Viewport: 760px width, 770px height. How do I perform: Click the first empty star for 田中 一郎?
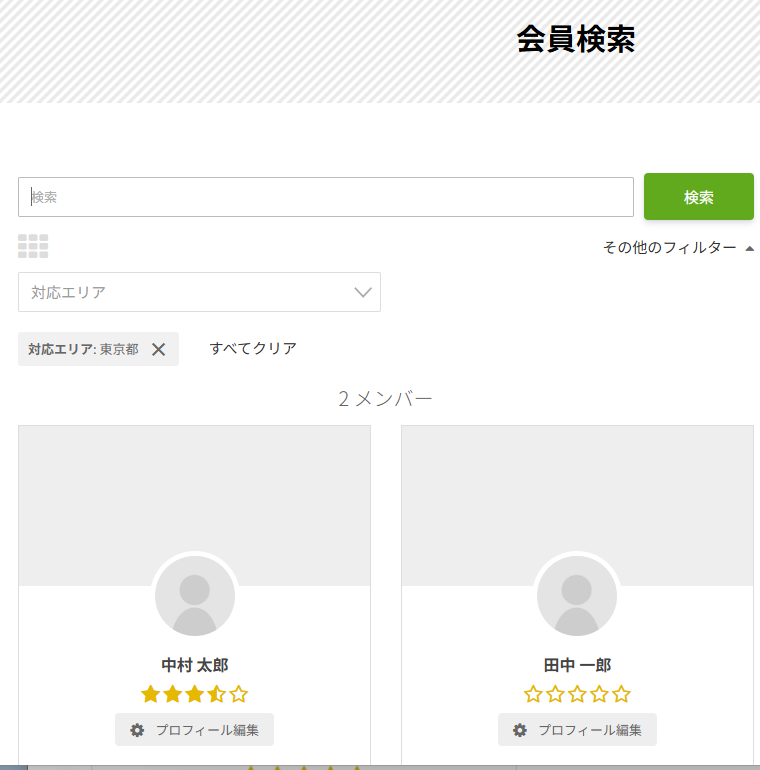pos(533,694)
